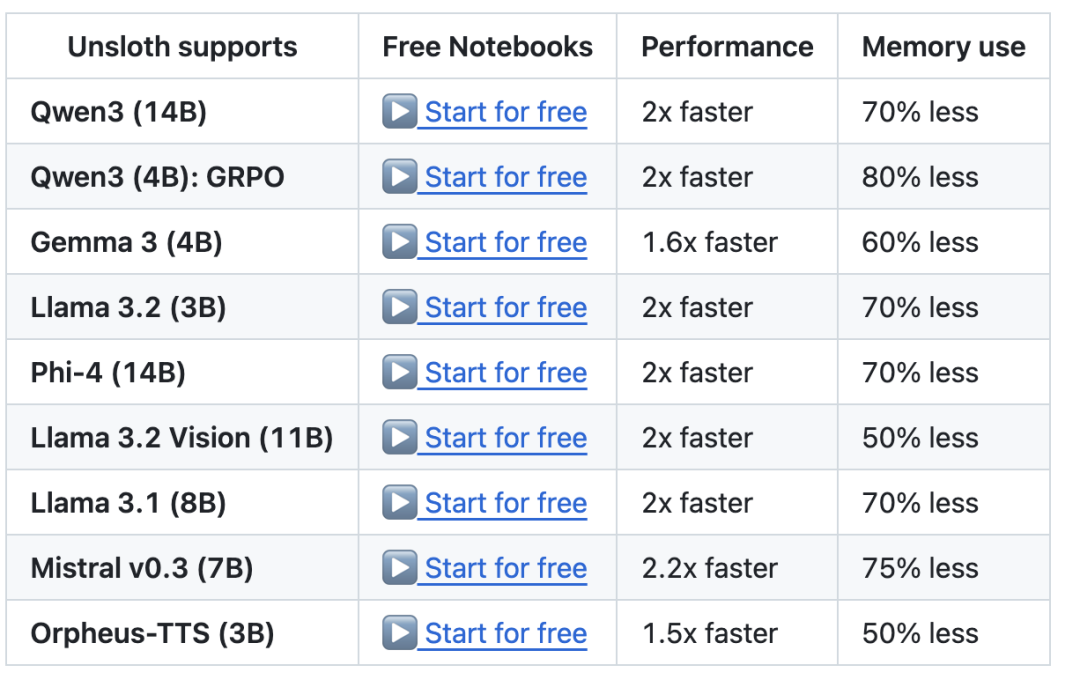The width and height of the screenshot is (1080, 680).
Task: Follow the Llama 3.1 (8B) Start for free link
Action: click(505, 503)
